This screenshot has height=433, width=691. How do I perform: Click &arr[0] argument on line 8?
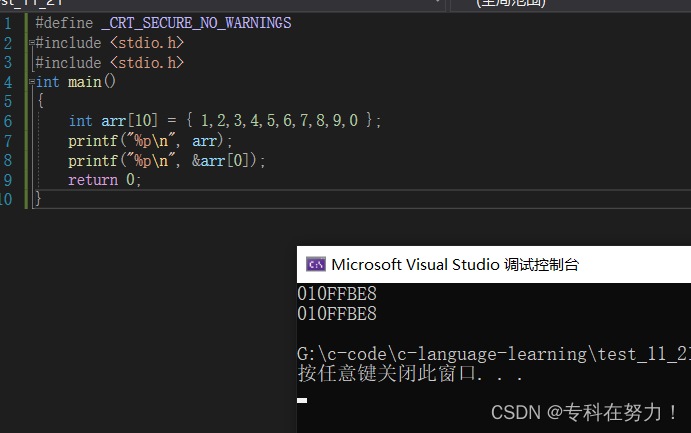pos(221,160)
